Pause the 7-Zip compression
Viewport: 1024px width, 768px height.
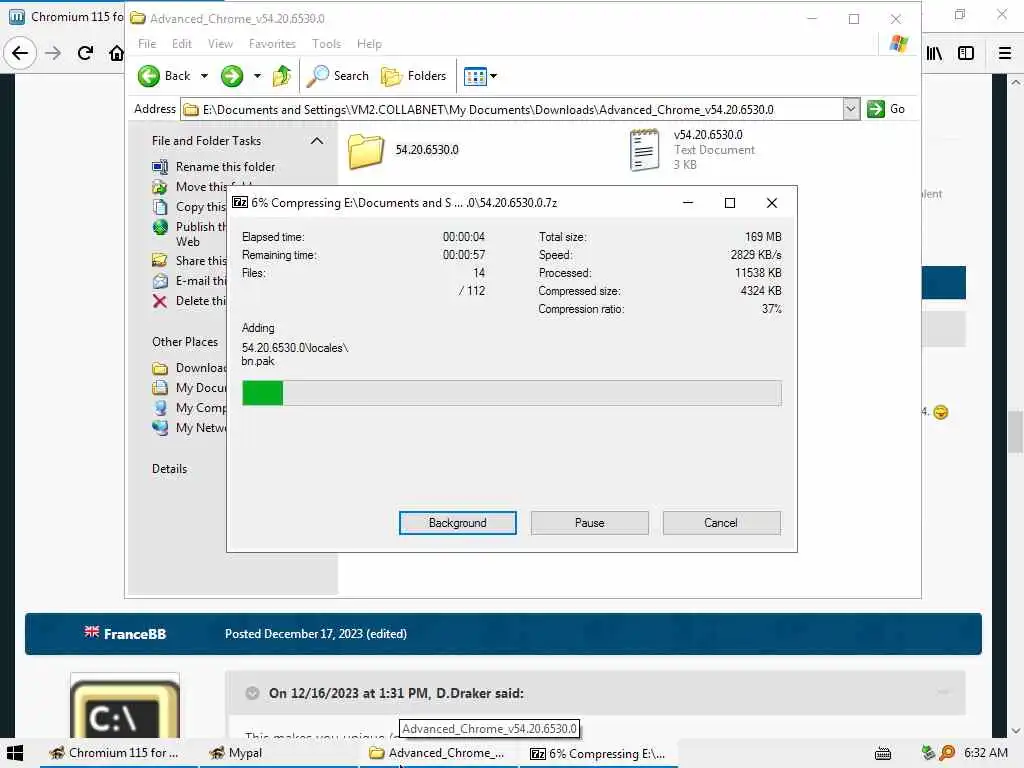click(x=590, y=523)
